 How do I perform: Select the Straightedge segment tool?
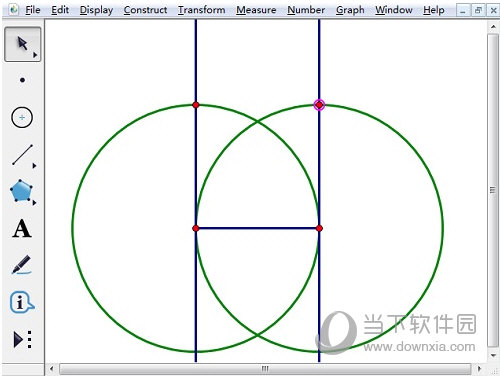tap(22, 155)
